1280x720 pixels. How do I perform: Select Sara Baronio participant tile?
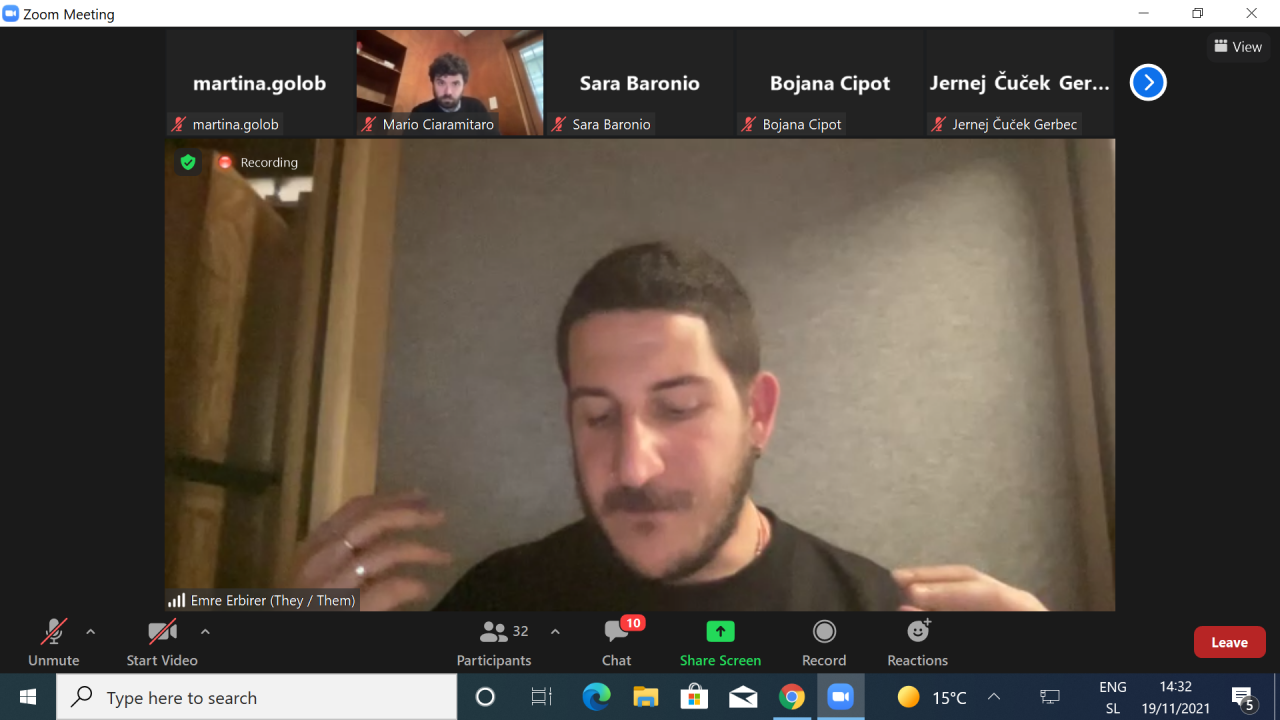coord(640,82)
